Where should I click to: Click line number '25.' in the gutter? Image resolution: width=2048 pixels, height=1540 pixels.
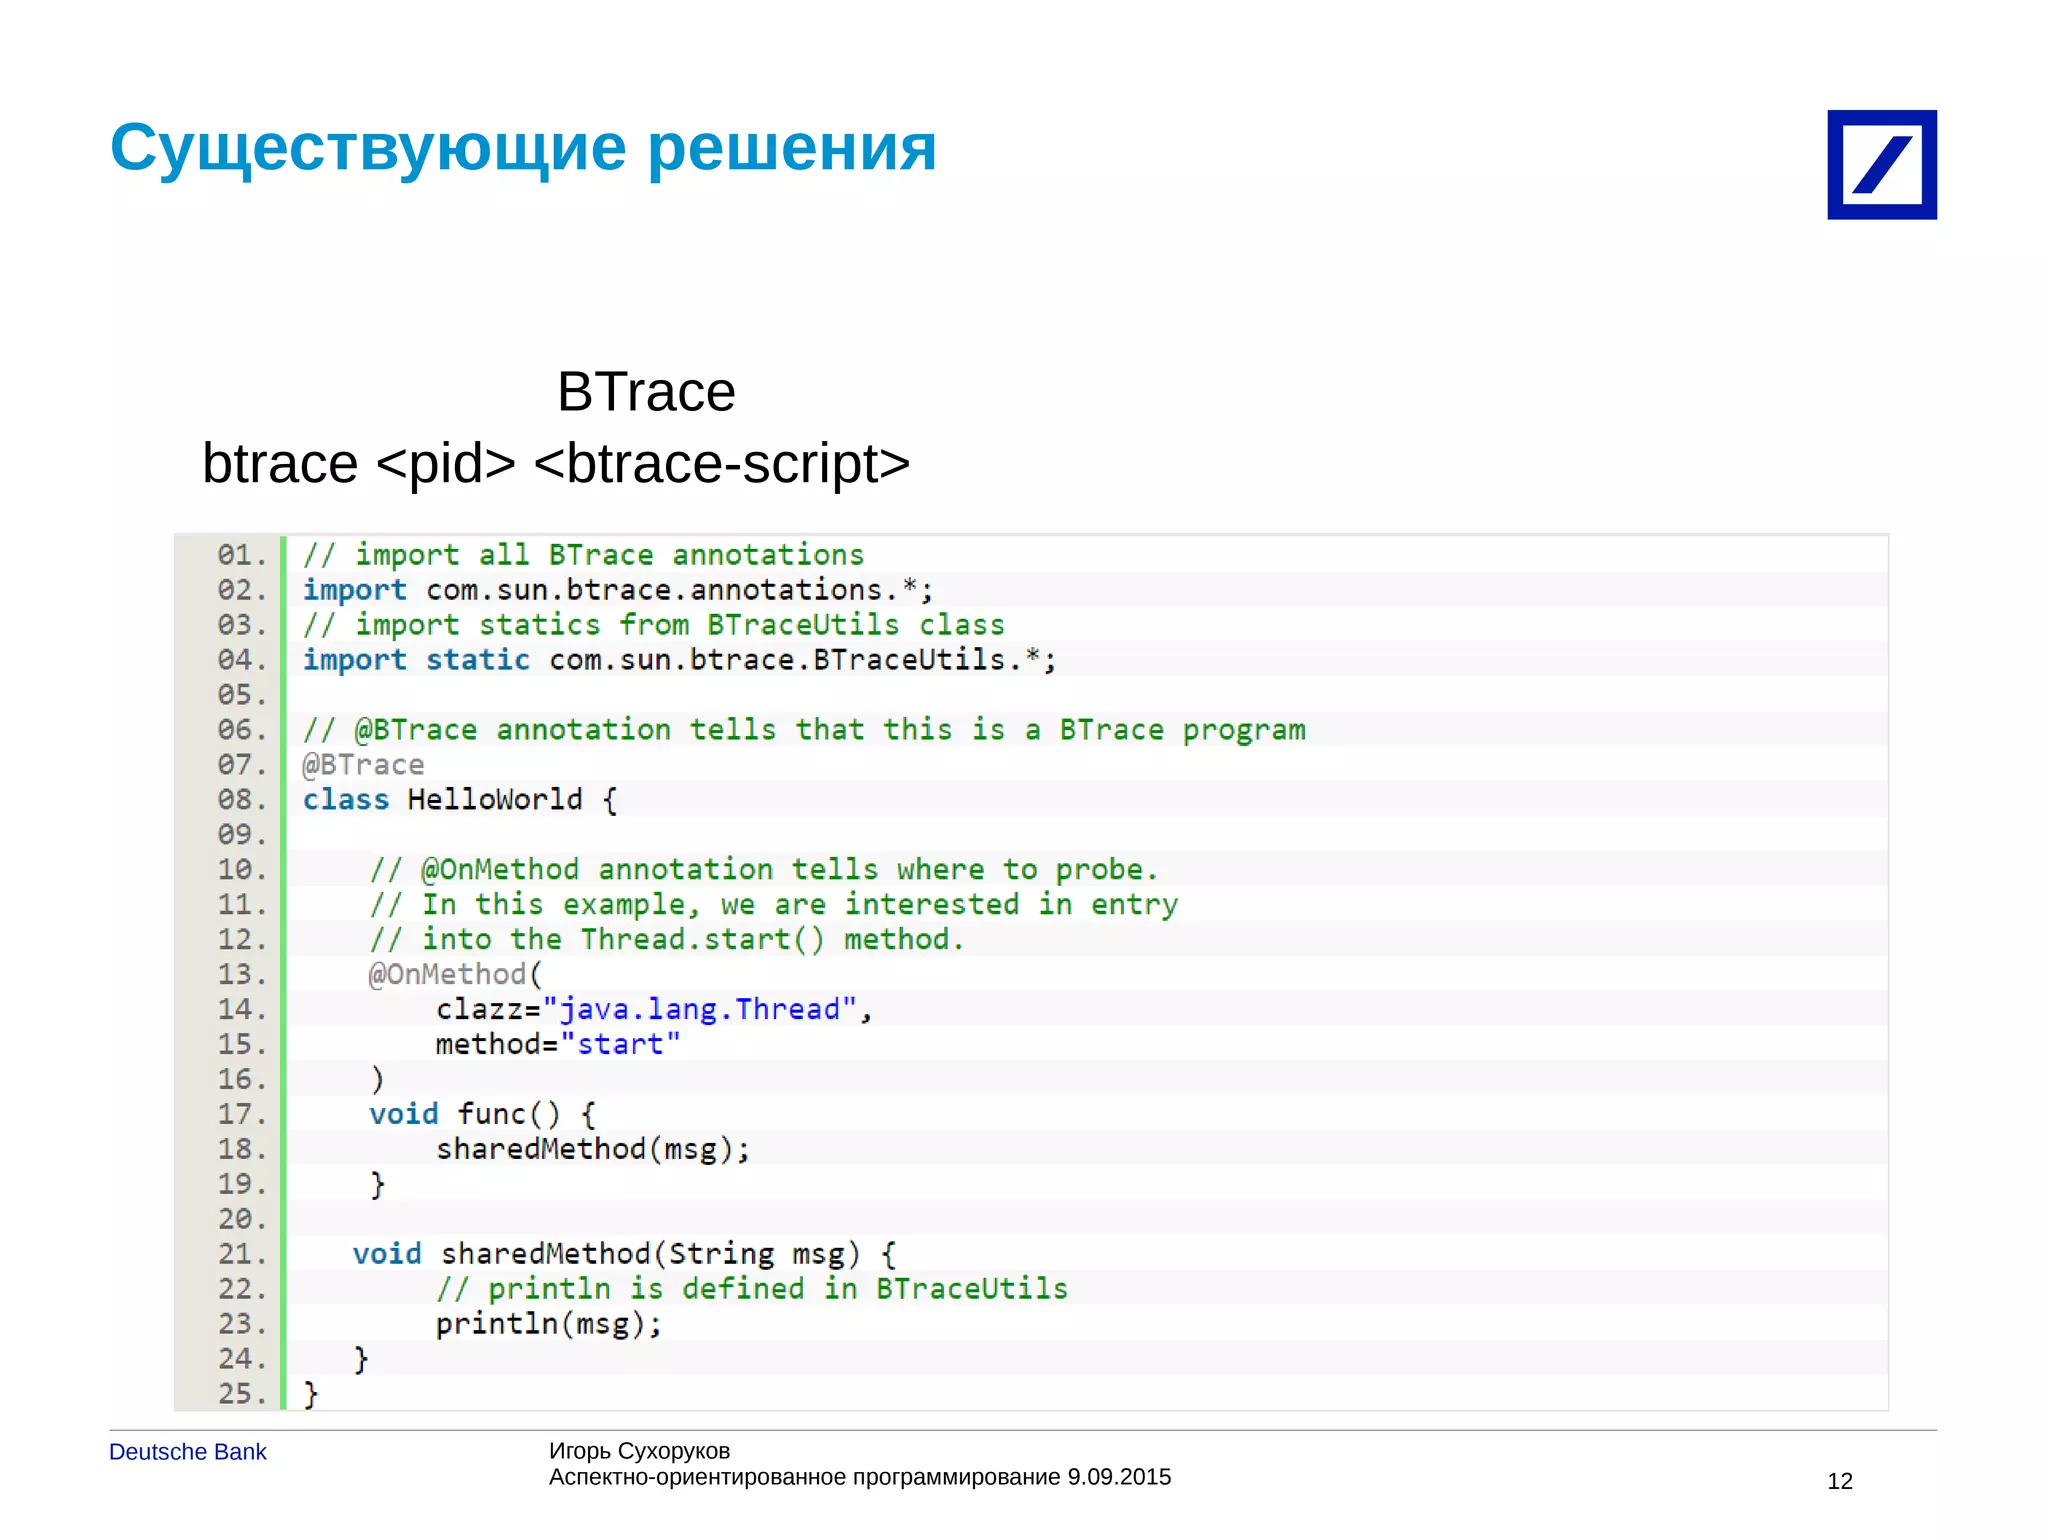242,1394
